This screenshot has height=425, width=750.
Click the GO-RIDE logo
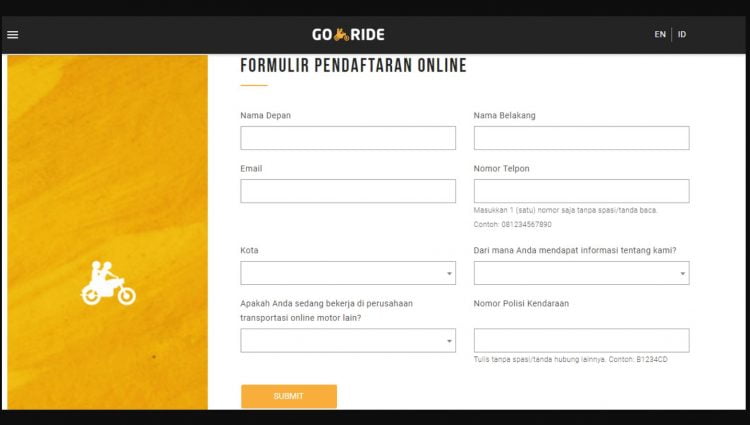coord(348,34)
